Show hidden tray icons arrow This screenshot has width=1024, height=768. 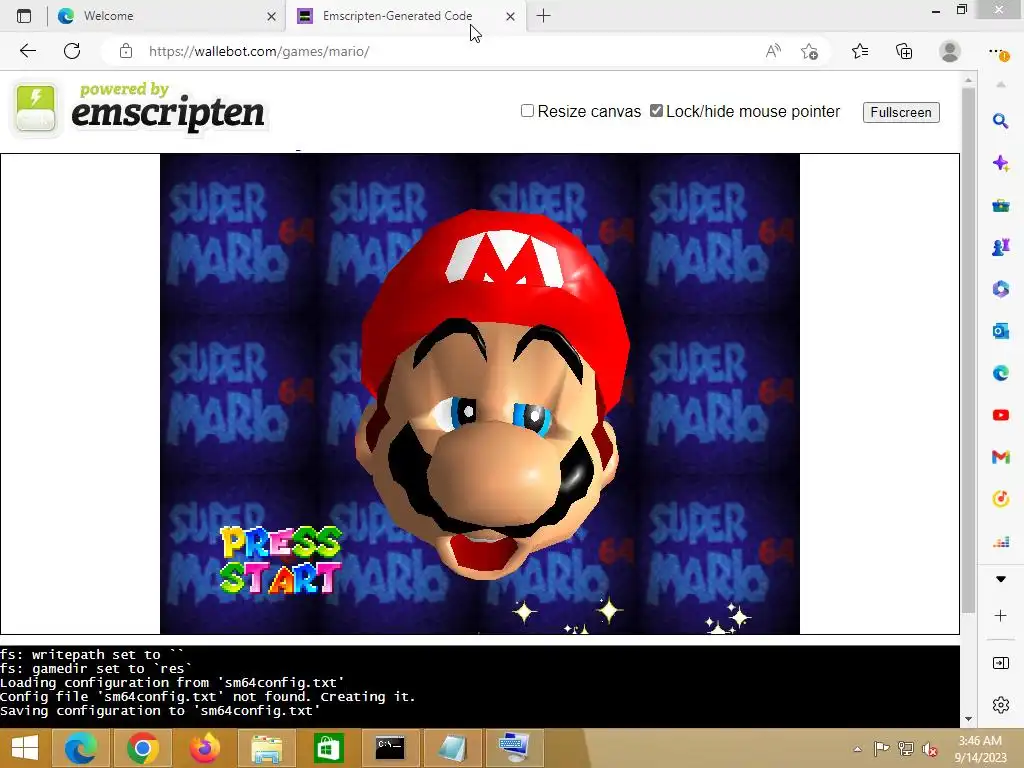click(857, 749)
